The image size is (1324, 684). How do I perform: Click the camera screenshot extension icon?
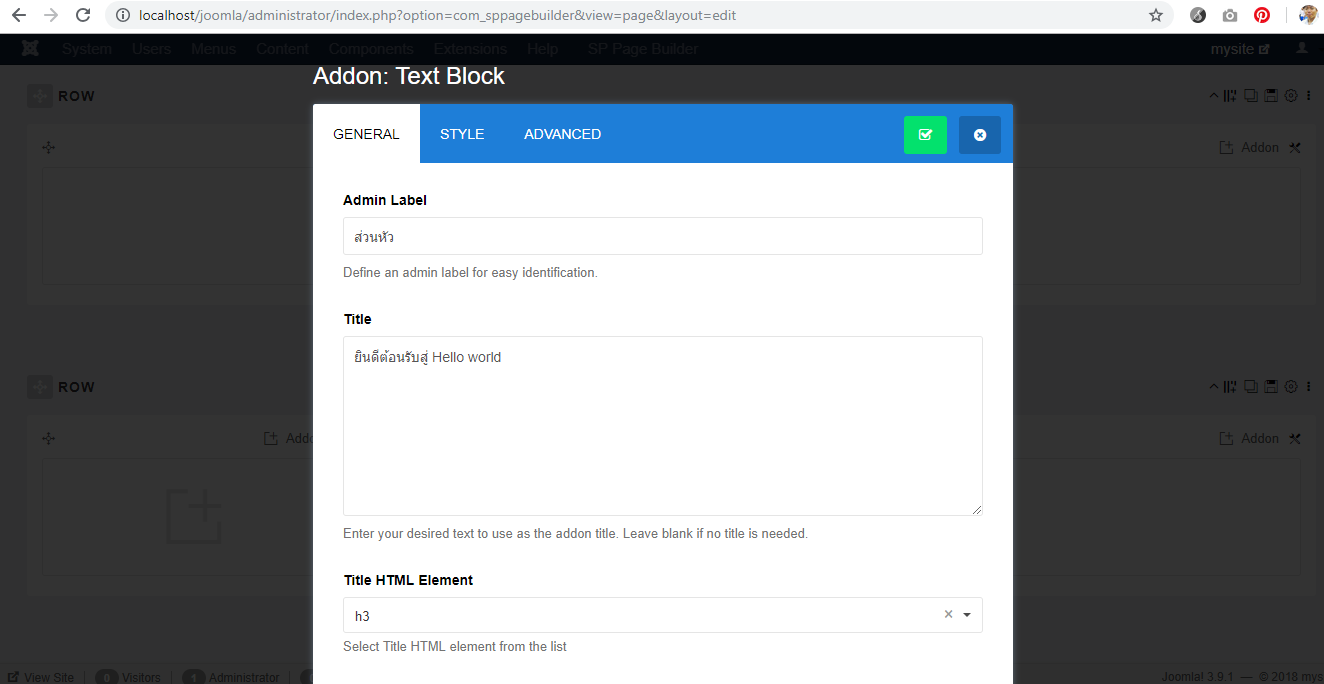click(x=1230, y=15)
